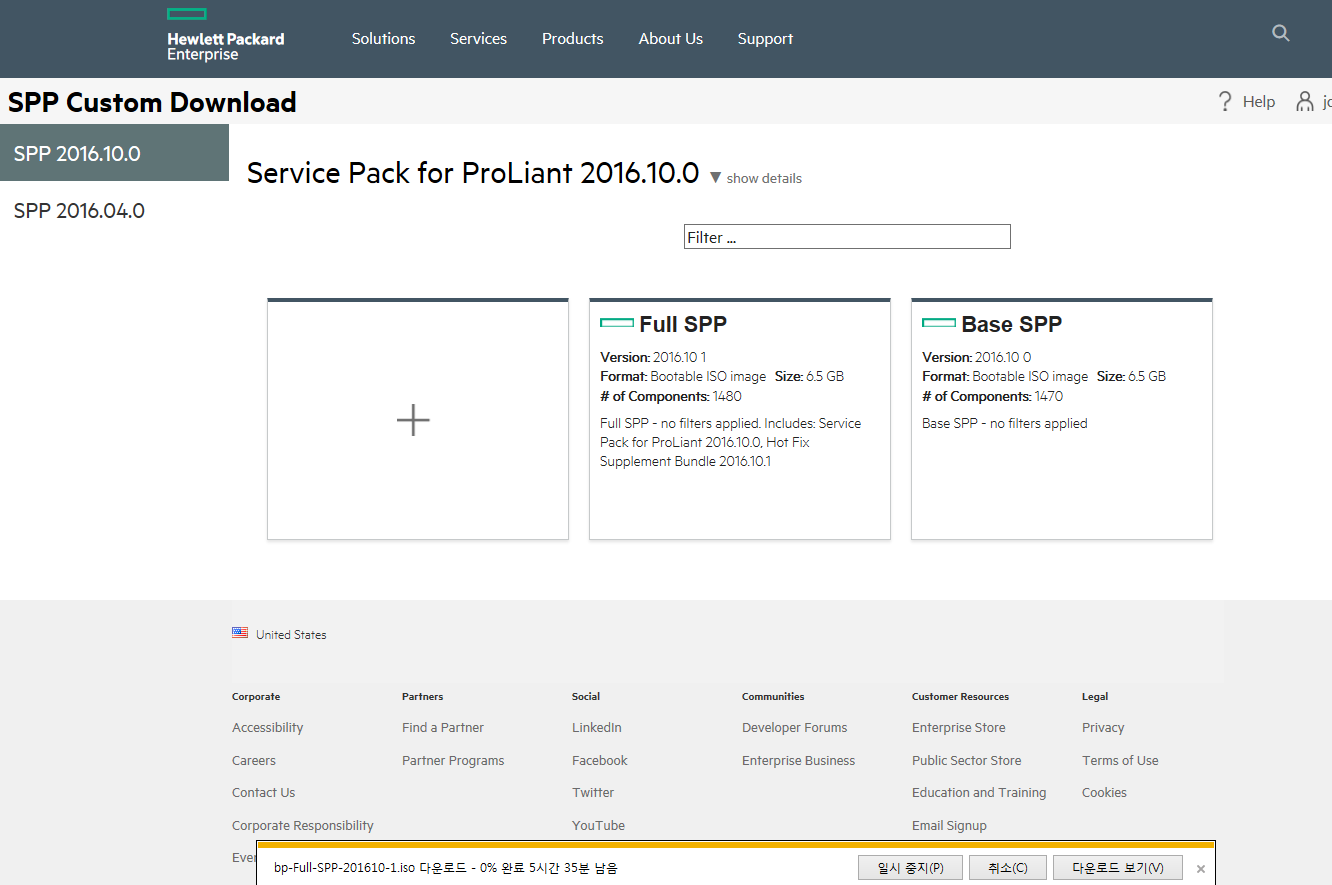
Task: Open the Services menu
Action: click(x=478, y=39)
